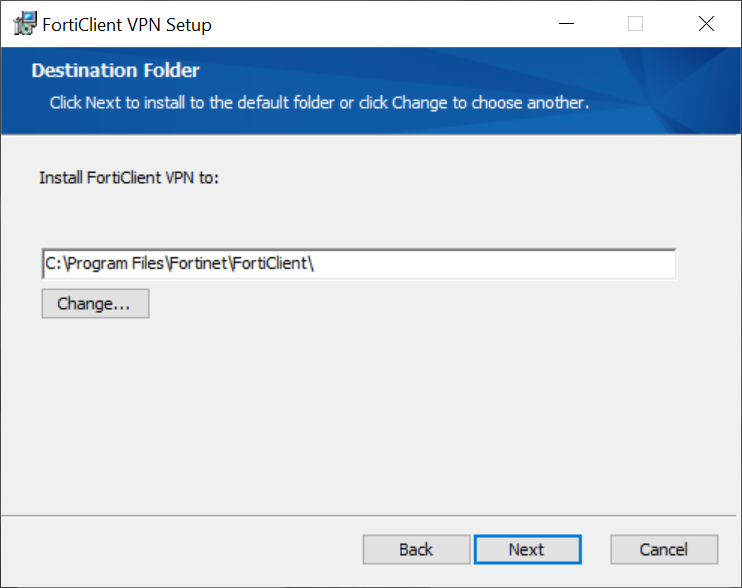Click the "Install FortiClient VPN to:" label
Viewport: 742px width, 588px height.
(x=129, y=178)
